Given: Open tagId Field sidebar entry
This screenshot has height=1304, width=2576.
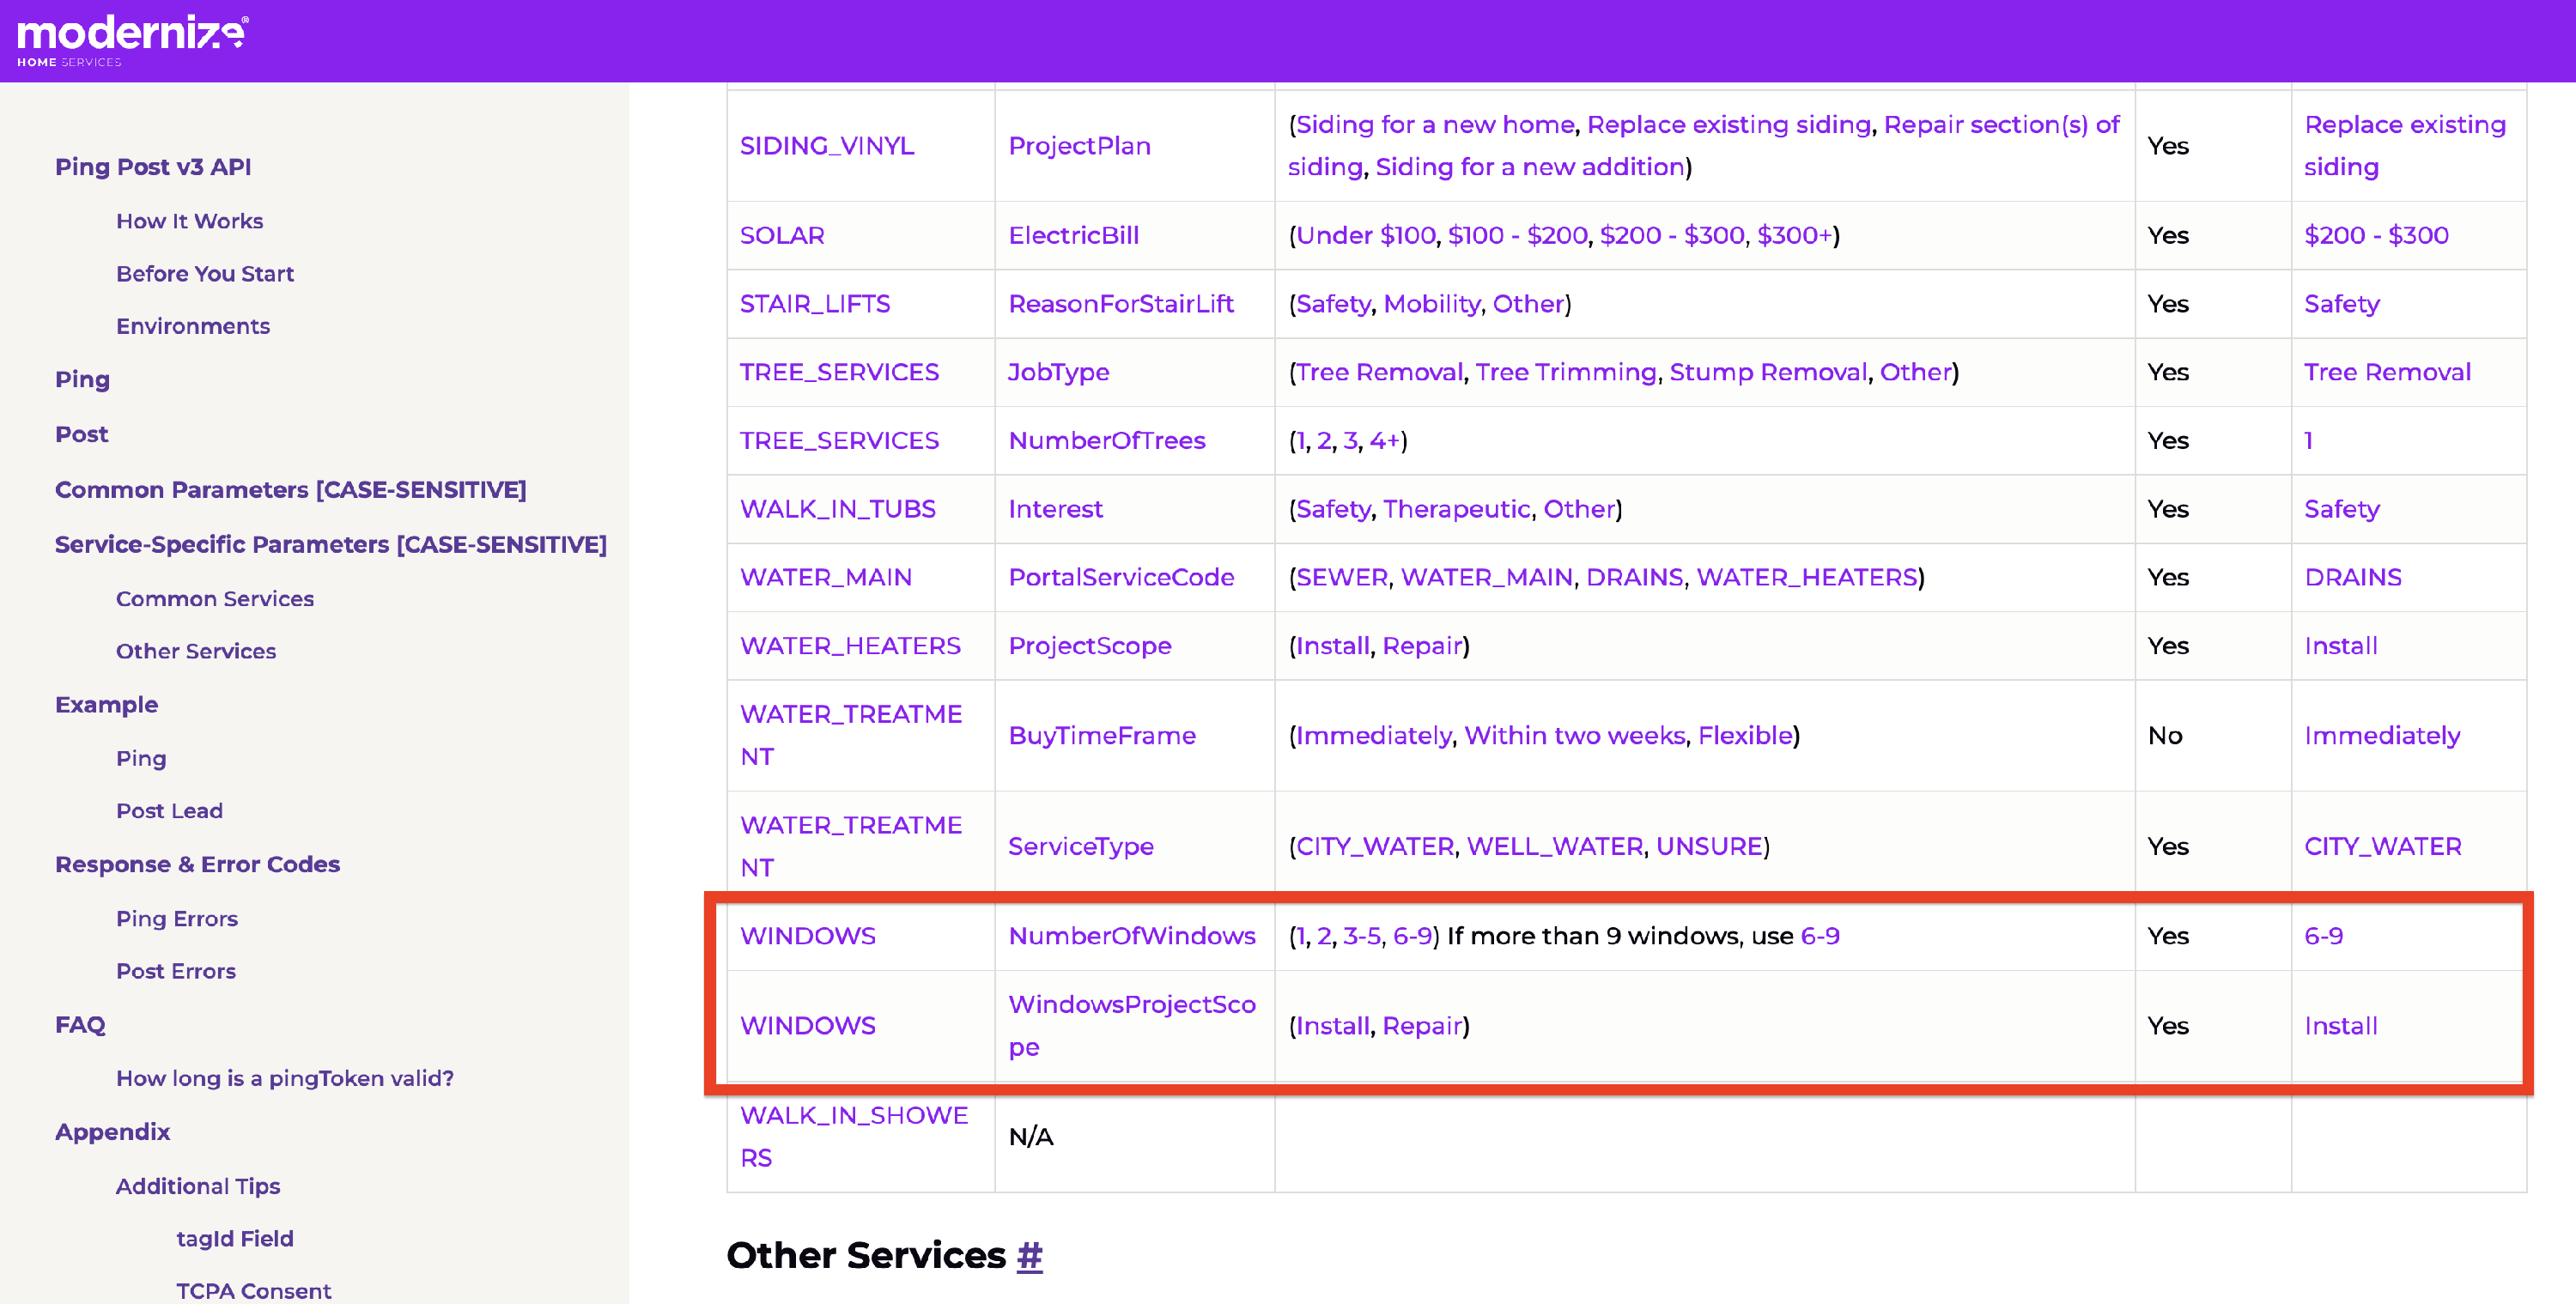Looking at the screenshot, I should [x=234, y=1238].
